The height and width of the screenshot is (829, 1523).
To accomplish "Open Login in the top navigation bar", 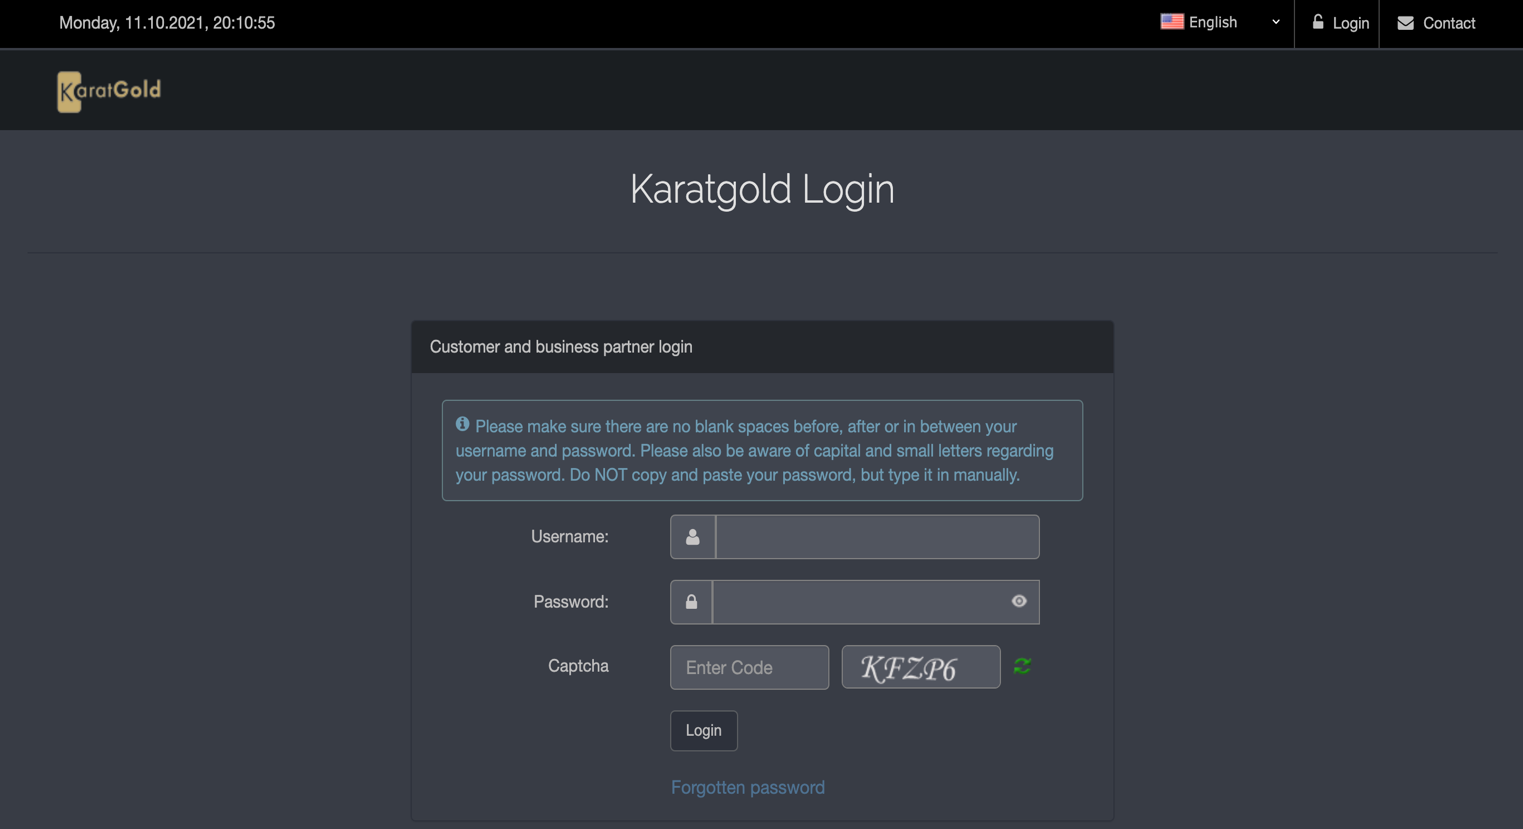I will pyautogui.click(x=1339, y=23).
